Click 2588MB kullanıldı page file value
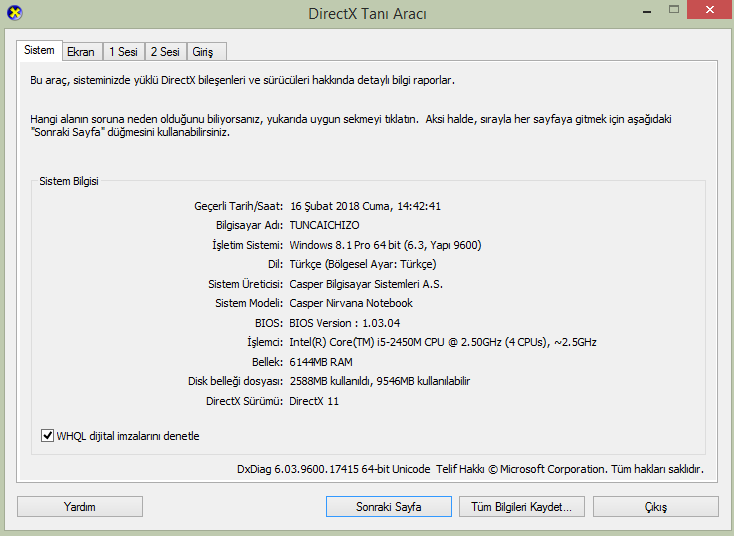The width and height of the screenshot is (739, 536). point(380,381)
